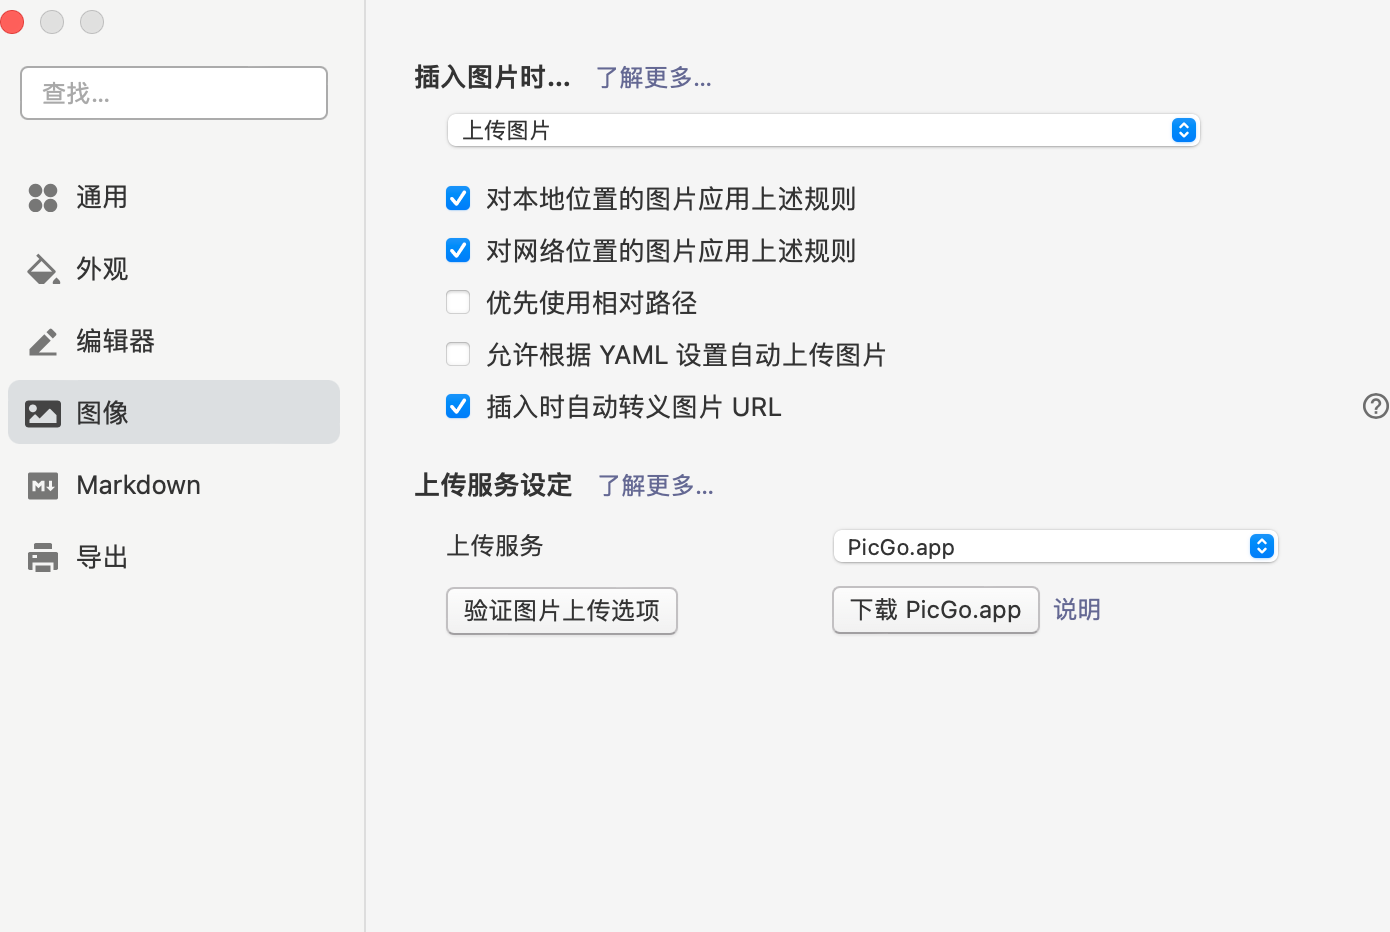Click the Image (图像) picture icon
This screenshot has height=932, width=1390.
[x=43, y=413]
